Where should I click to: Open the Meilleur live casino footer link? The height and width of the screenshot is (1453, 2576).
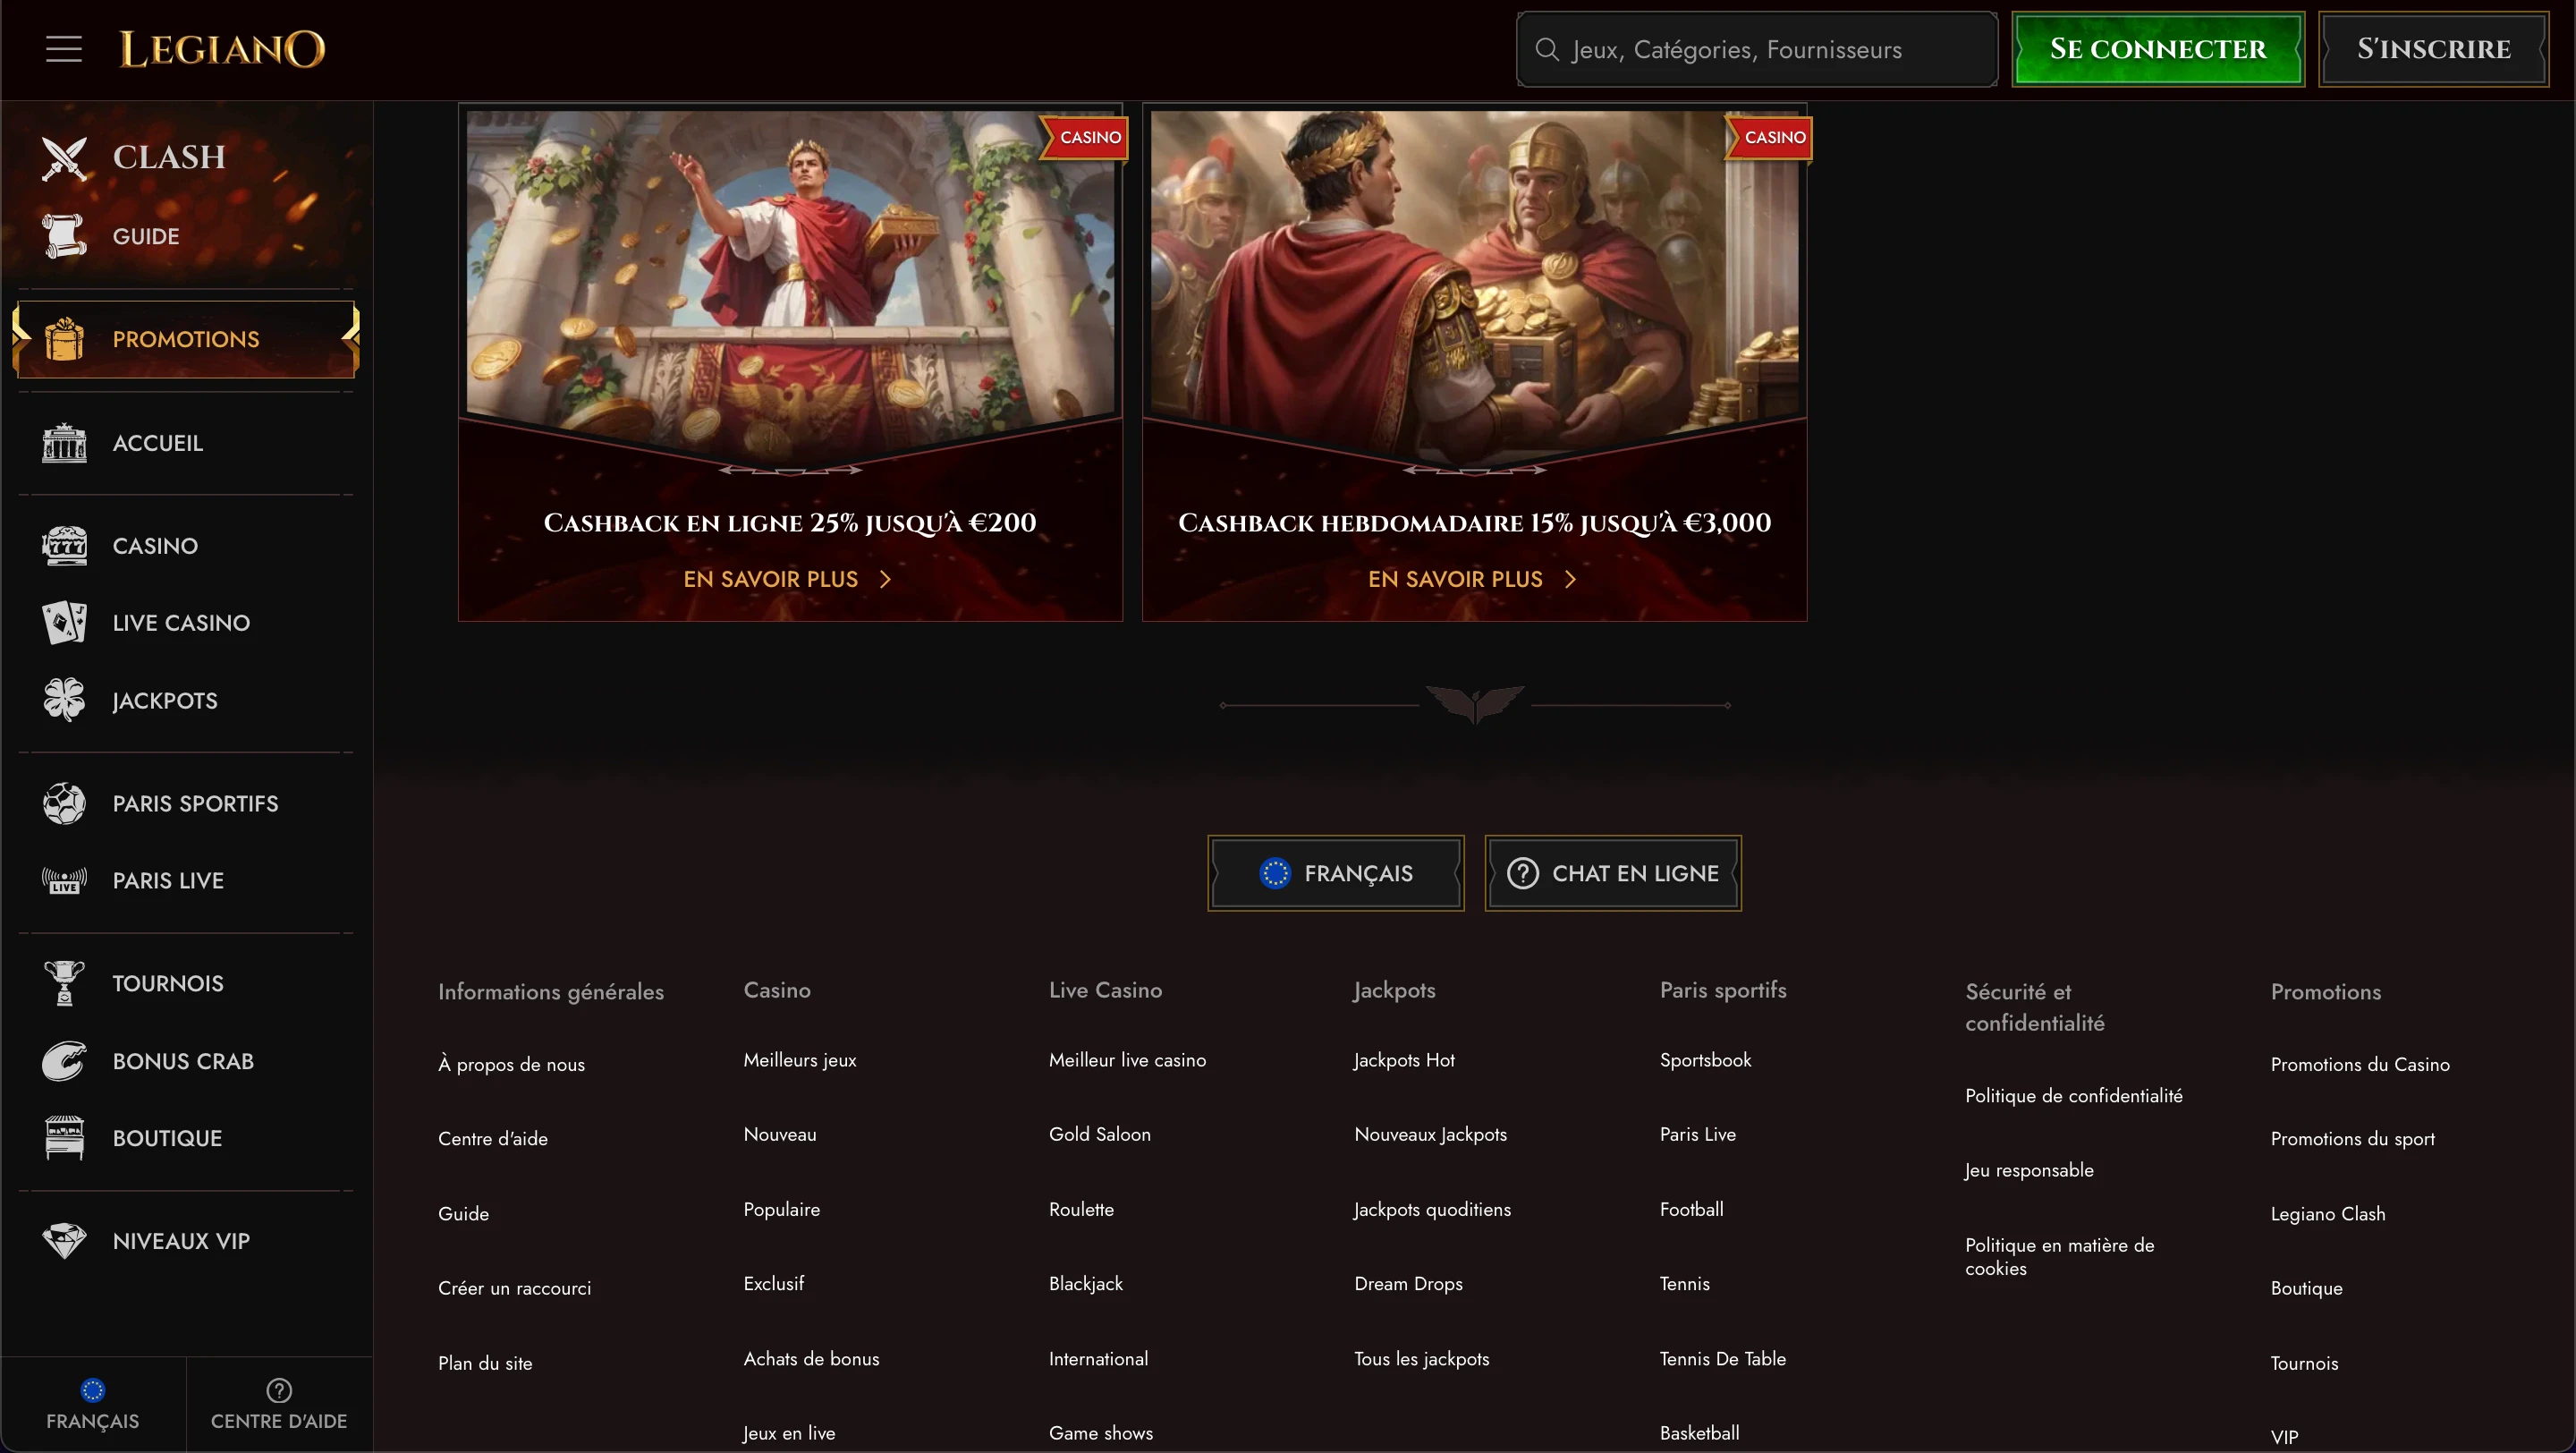(x=1127, y=1059)
